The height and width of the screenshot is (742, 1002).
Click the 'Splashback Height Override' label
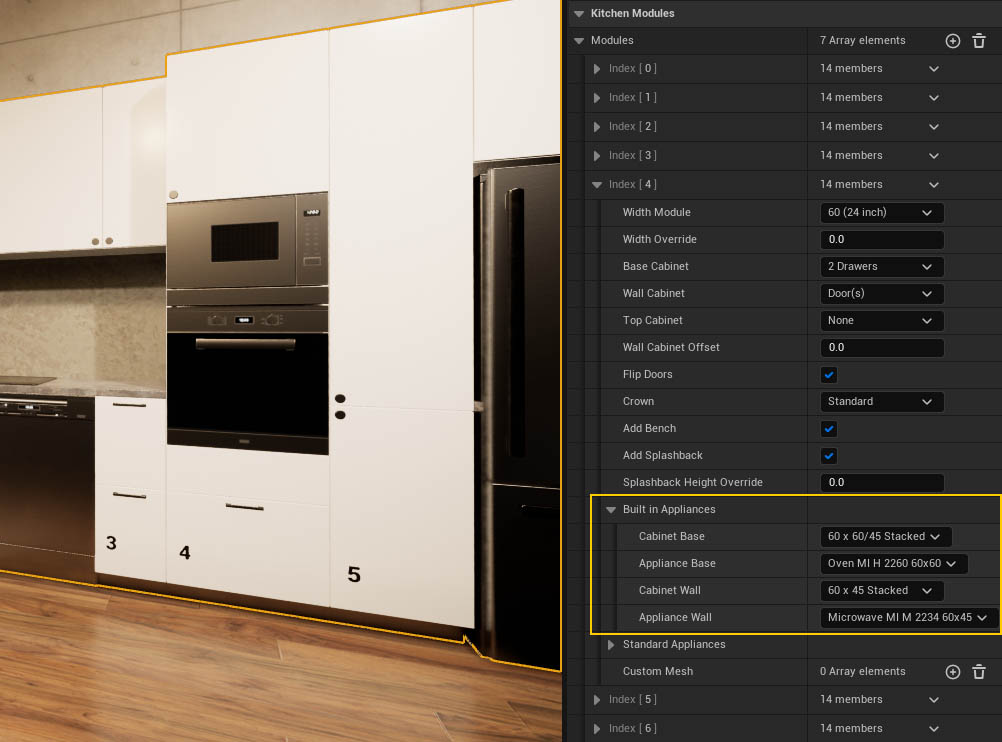(693, 483)
